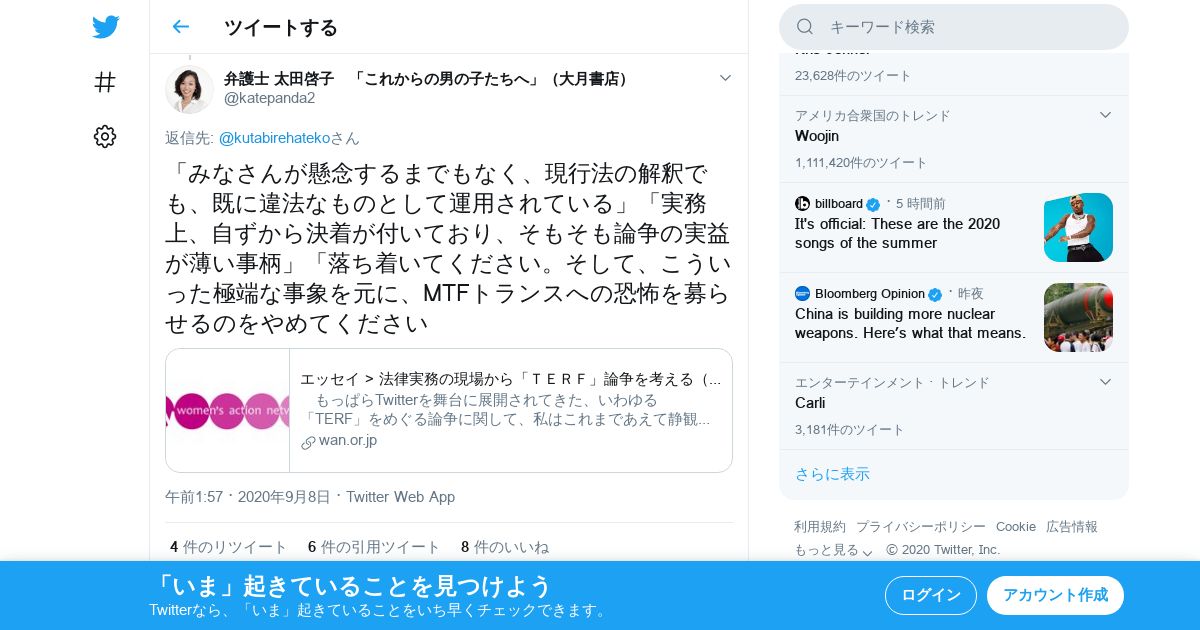Click the Bloomberg Opinion logo icon

(x=802, y=294)
